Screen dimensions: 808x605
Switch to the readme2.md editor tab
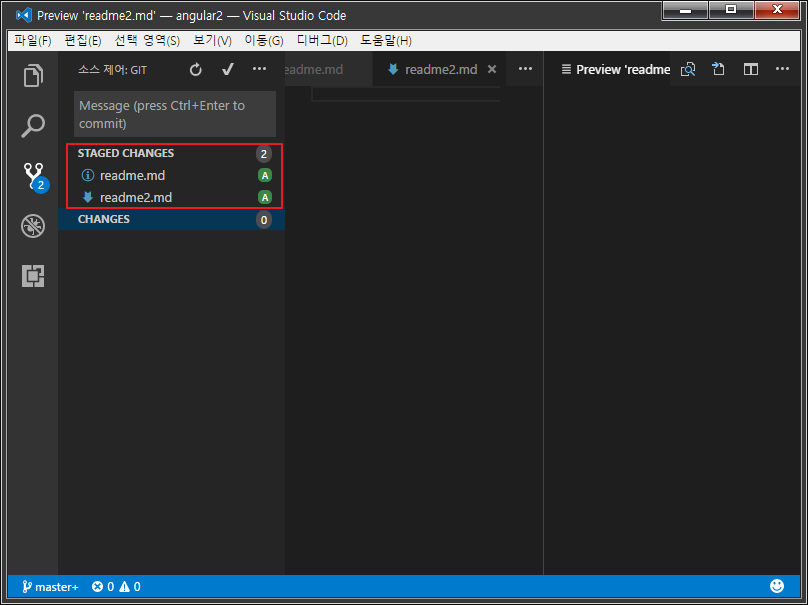coord(440,70)
